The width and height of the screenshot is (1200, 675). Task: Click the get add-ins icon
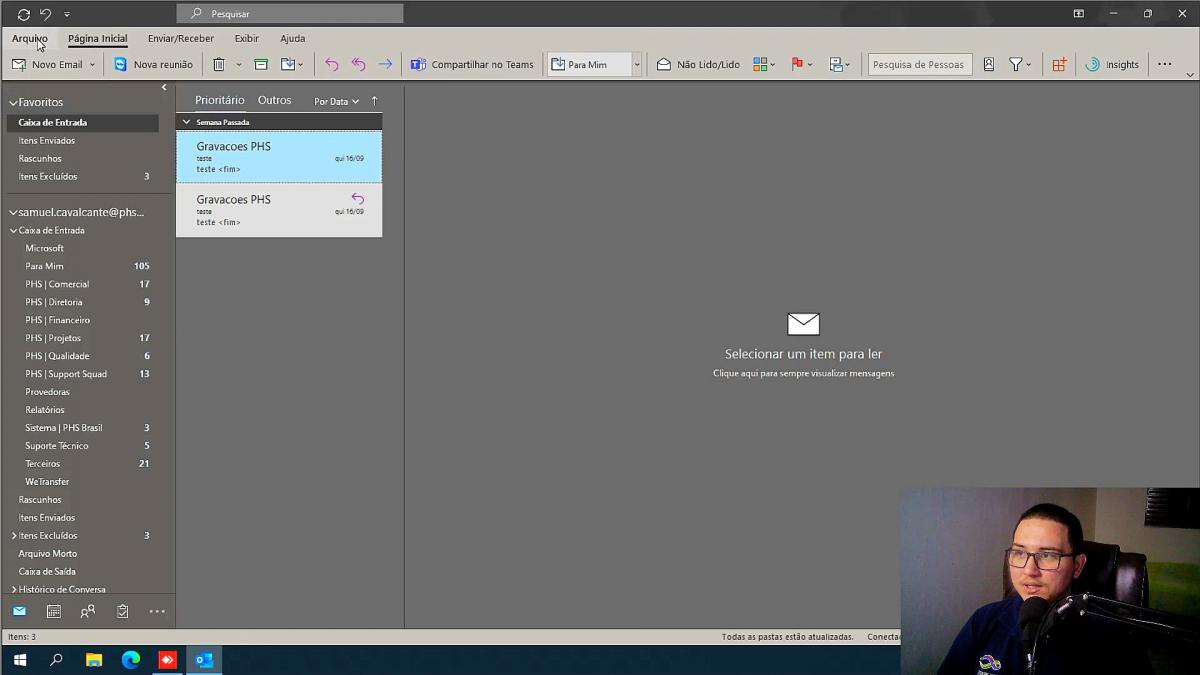point(1059,64)
